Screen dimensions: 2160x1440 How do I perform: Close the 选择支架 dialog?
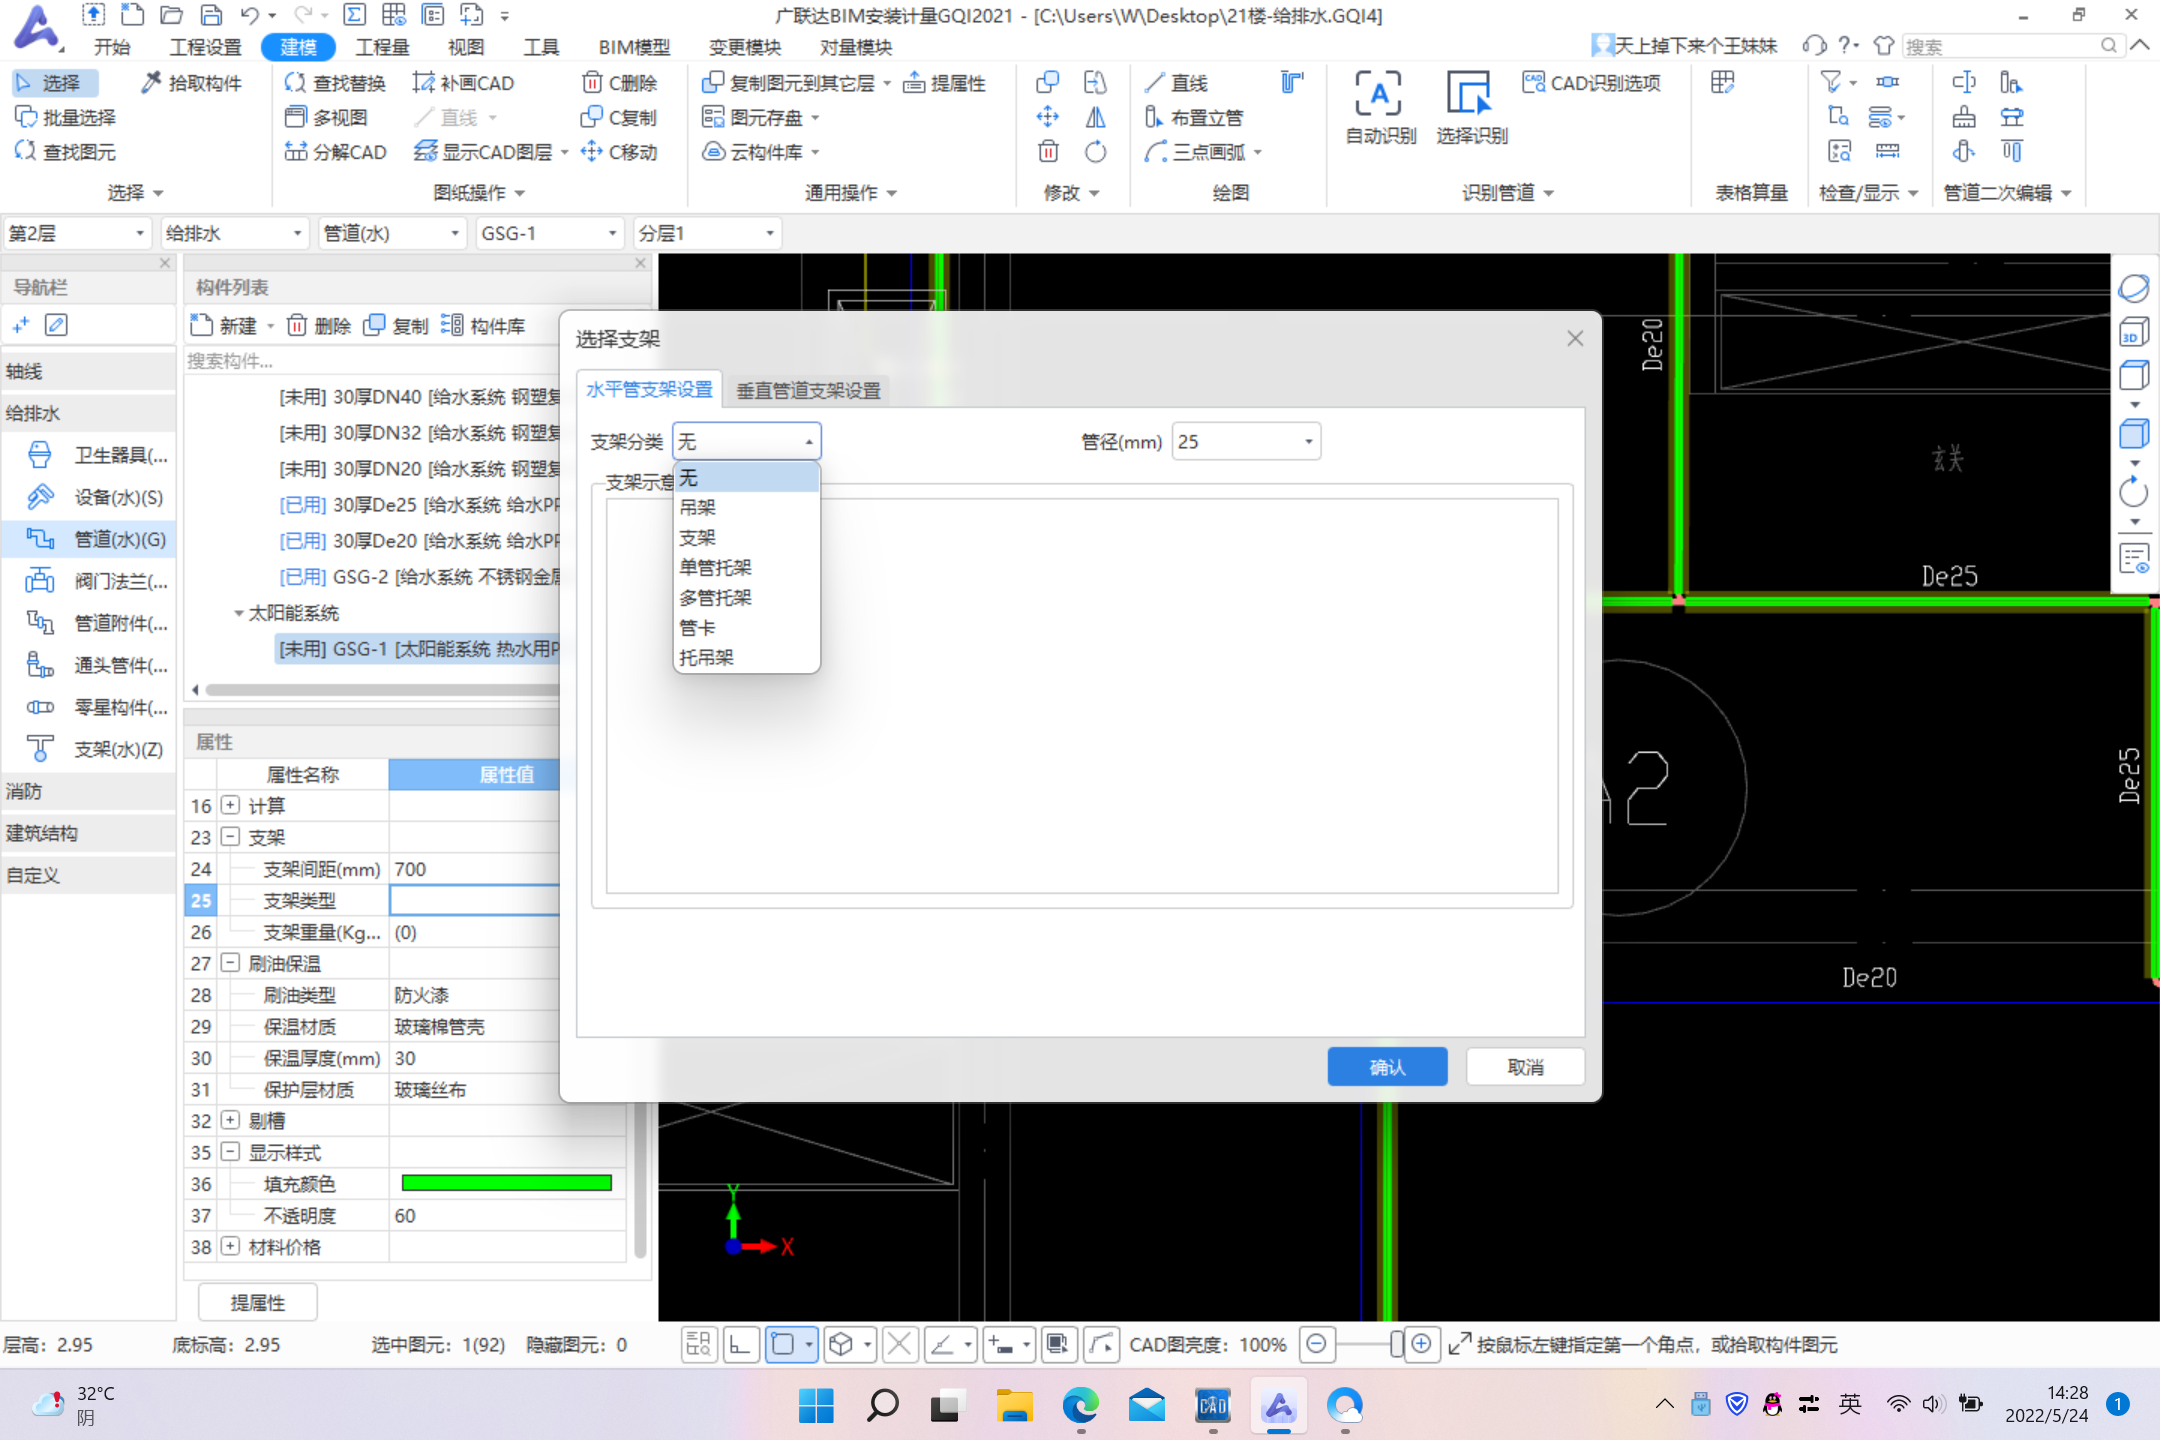tap(1575, 339)
